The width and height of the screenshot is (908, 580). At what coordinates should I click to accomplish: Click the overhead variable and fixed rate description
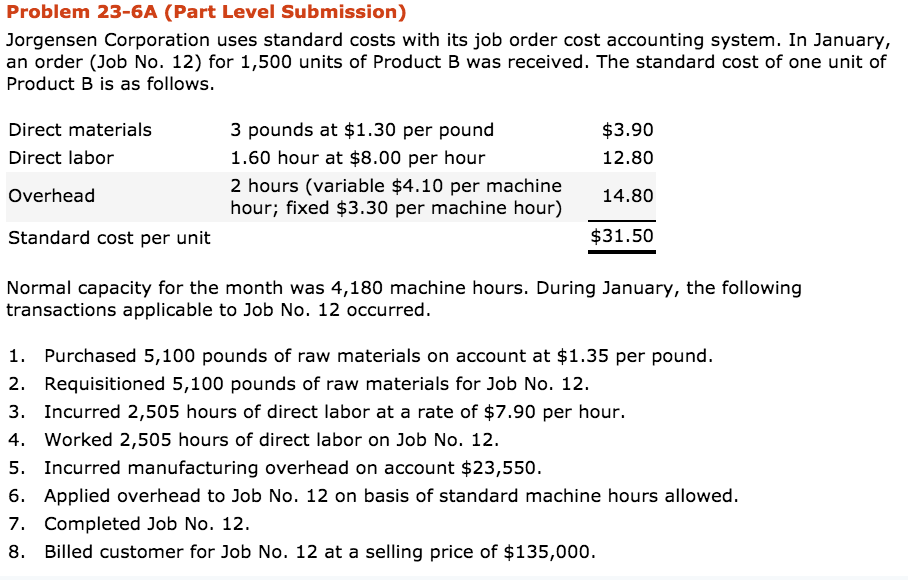point(396,197)
